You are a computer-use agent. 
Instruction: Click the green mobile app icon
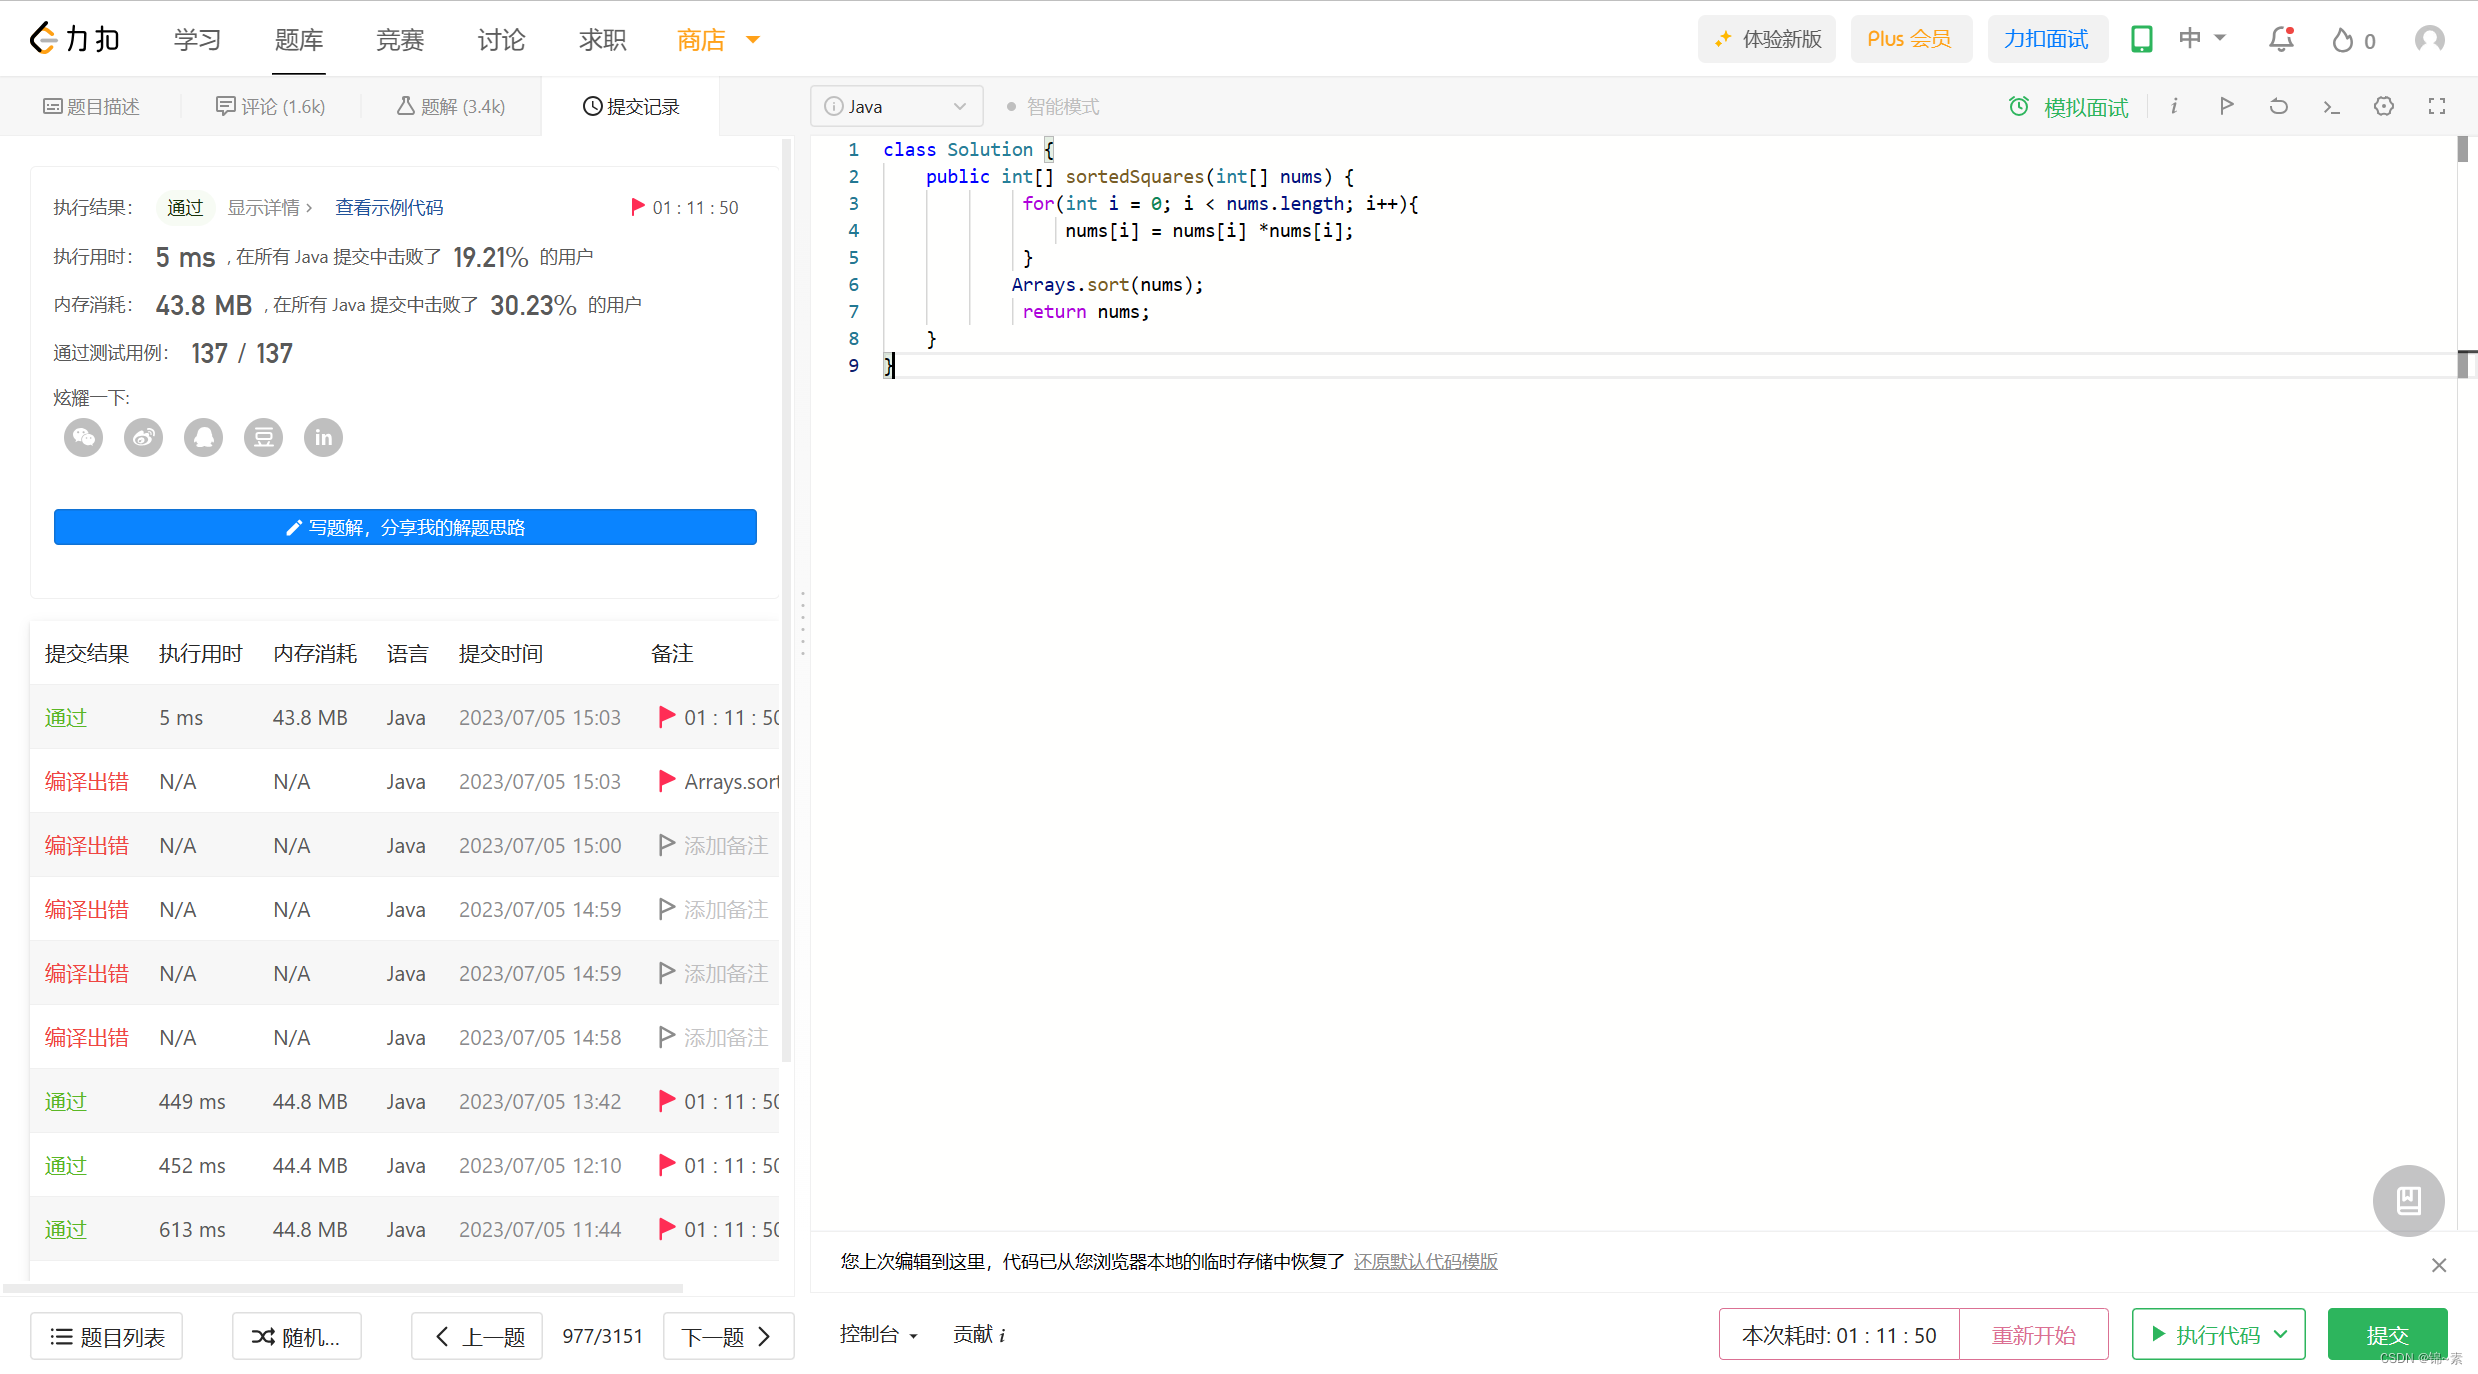(2141, 39)
